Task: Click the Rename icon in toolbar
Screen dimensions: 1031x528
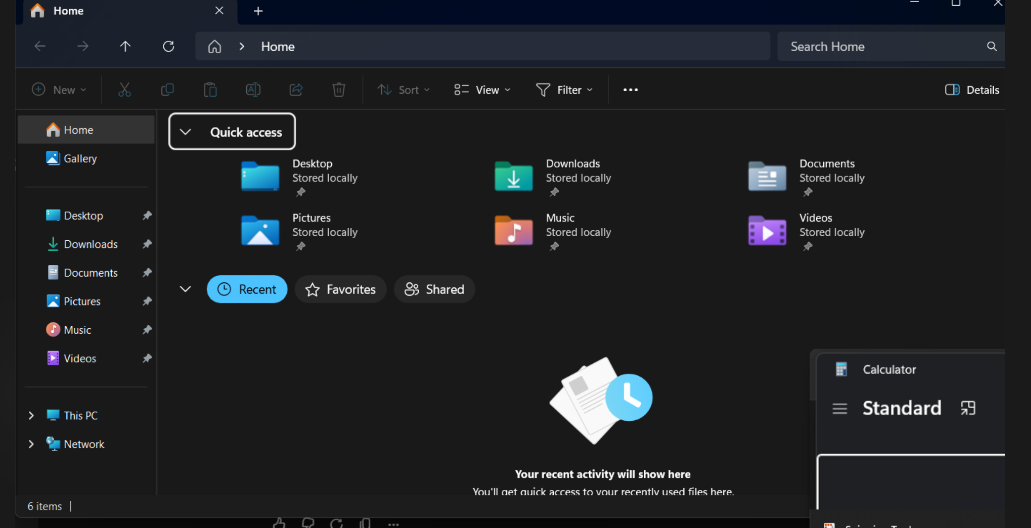Action: [x=253, y=90]
